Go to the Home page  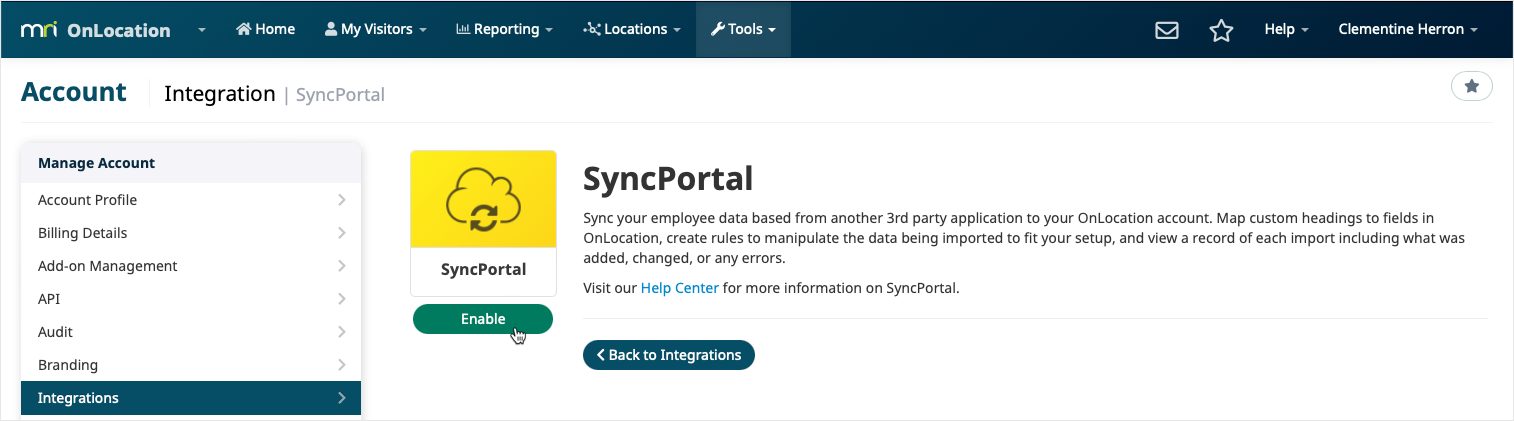pos(265,29)
